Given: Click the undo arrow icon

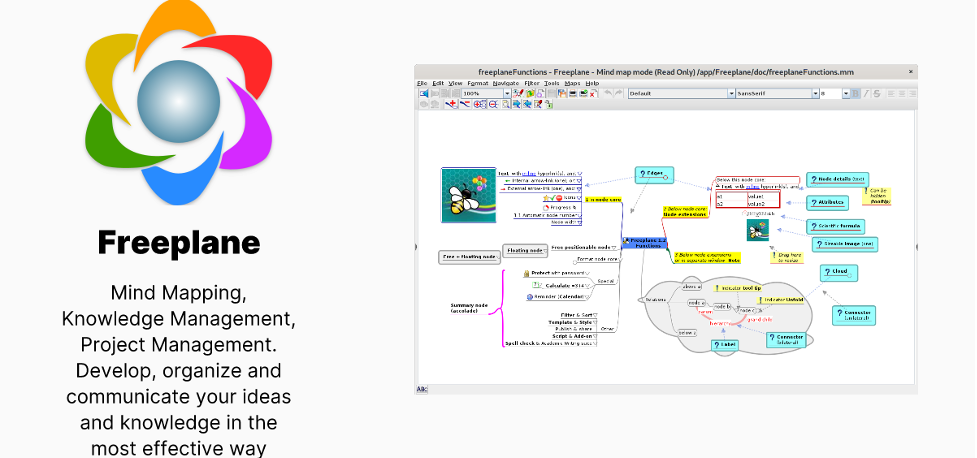Looking at the screenshot, I should (608, 93).
